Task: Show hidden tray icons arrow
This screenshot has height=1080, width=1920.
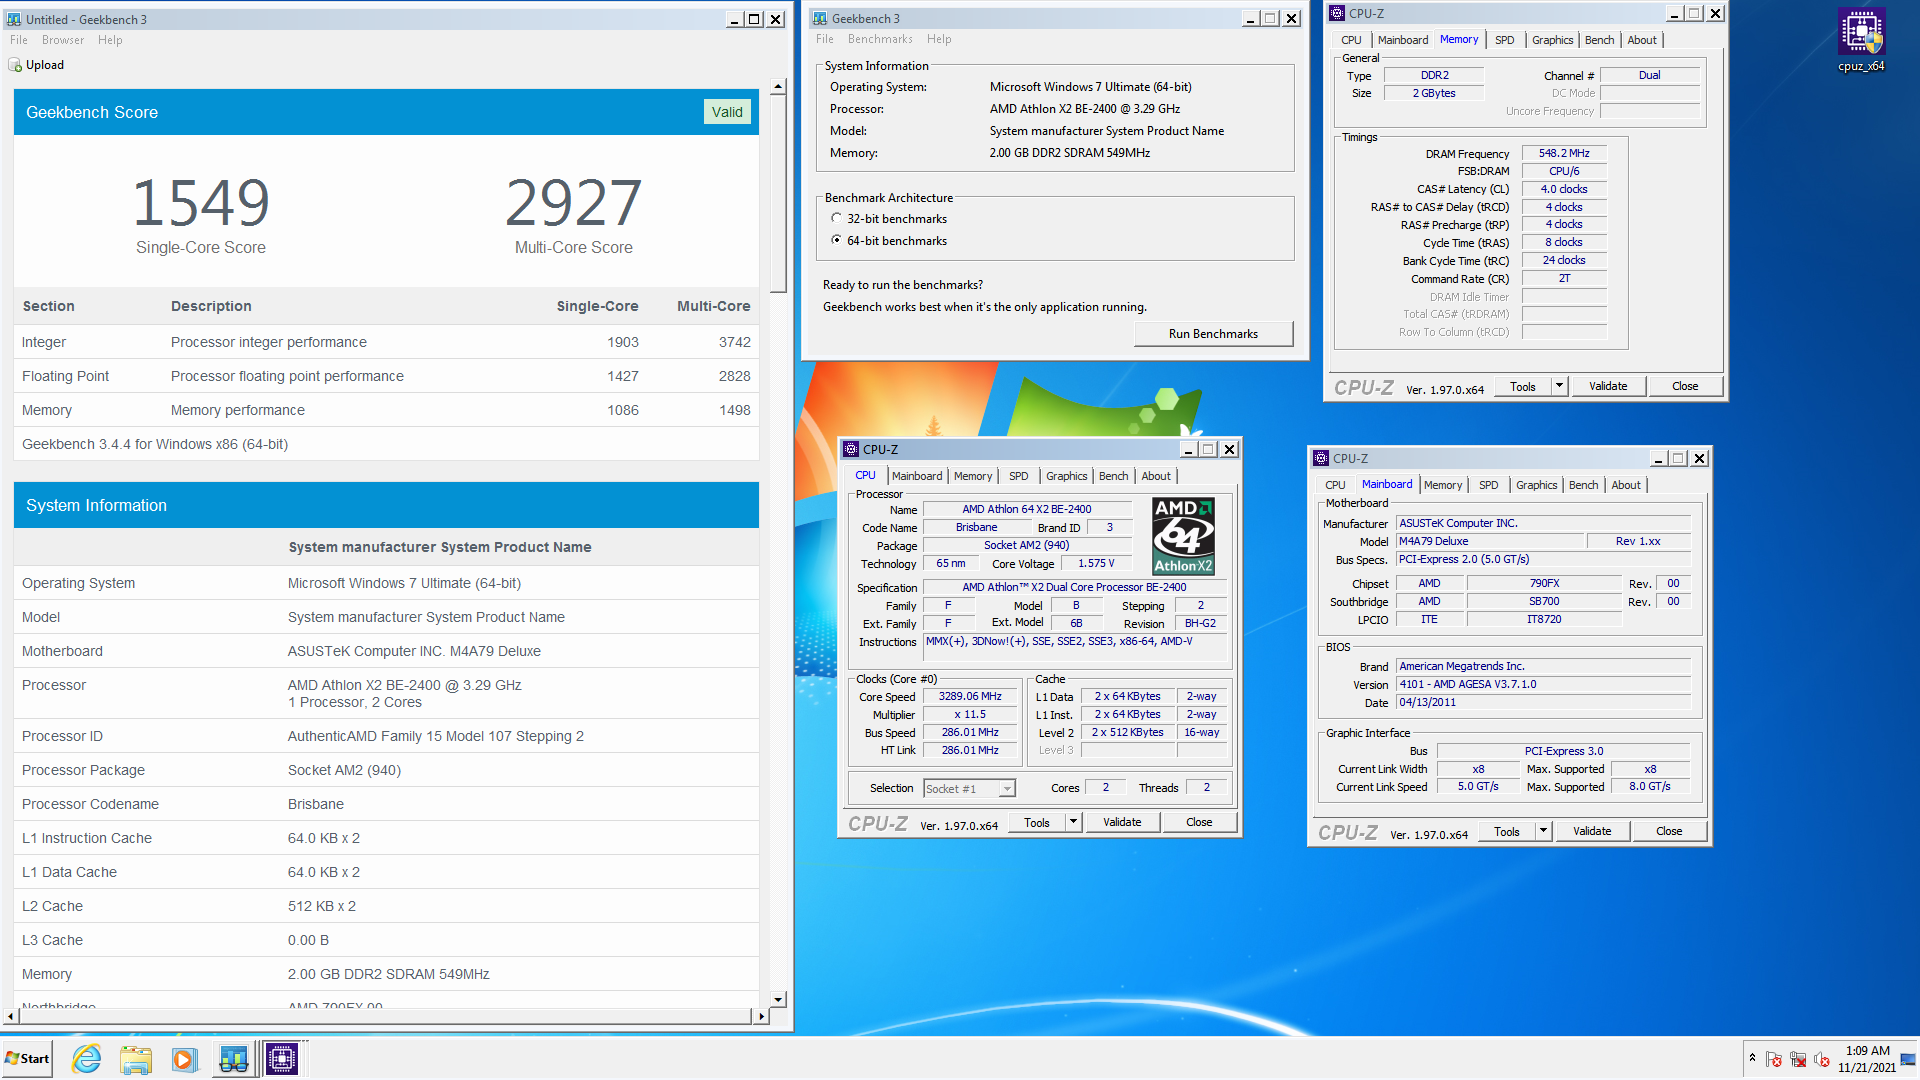Action: pos(1752,1058)
